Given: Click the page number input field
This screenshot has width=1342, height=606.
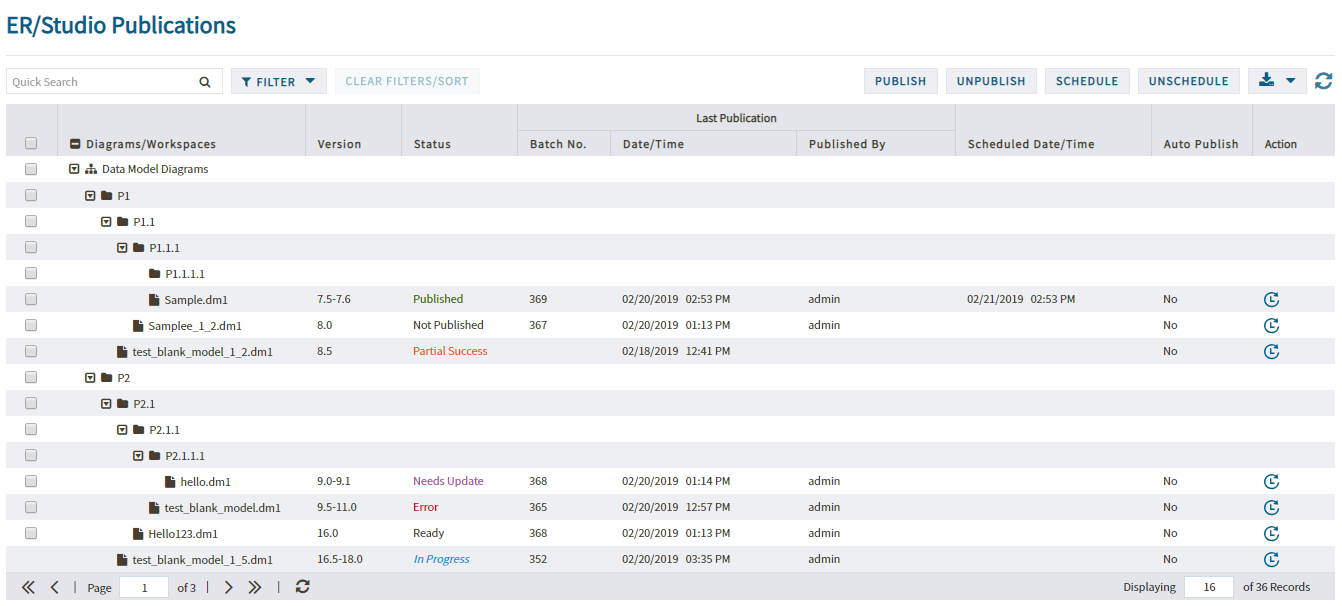Looking at the screenshot, I should [x=144, y=587].
